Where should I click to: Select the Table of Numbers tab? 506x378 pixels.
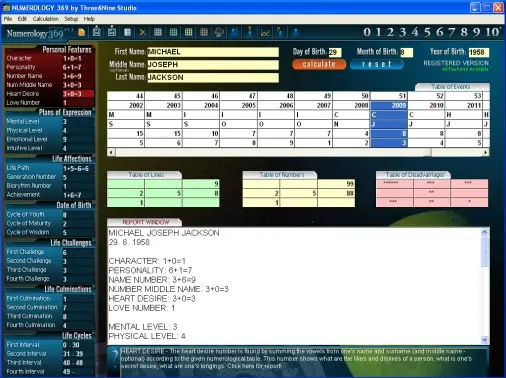[x=280, y=175]
